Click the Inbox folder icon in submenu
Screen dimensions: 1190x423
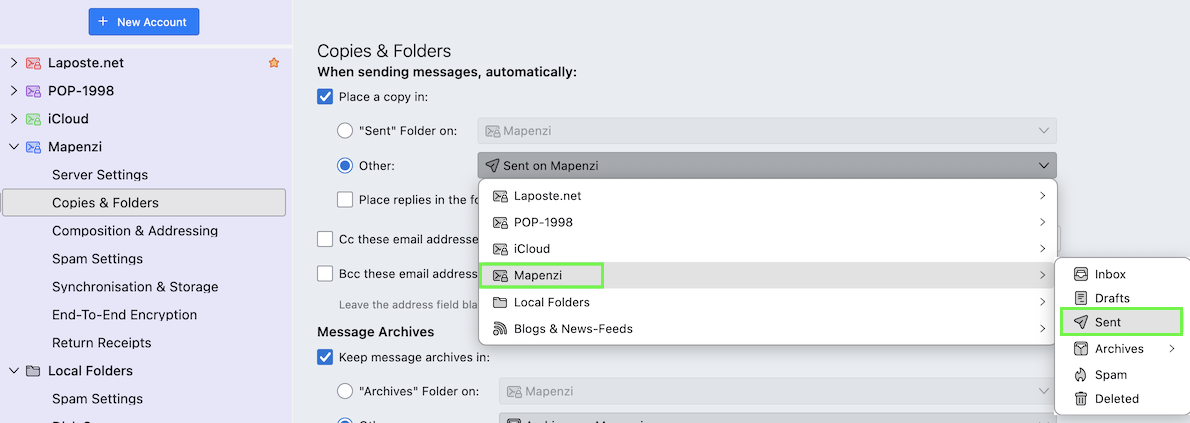(x=1080, y=274)
